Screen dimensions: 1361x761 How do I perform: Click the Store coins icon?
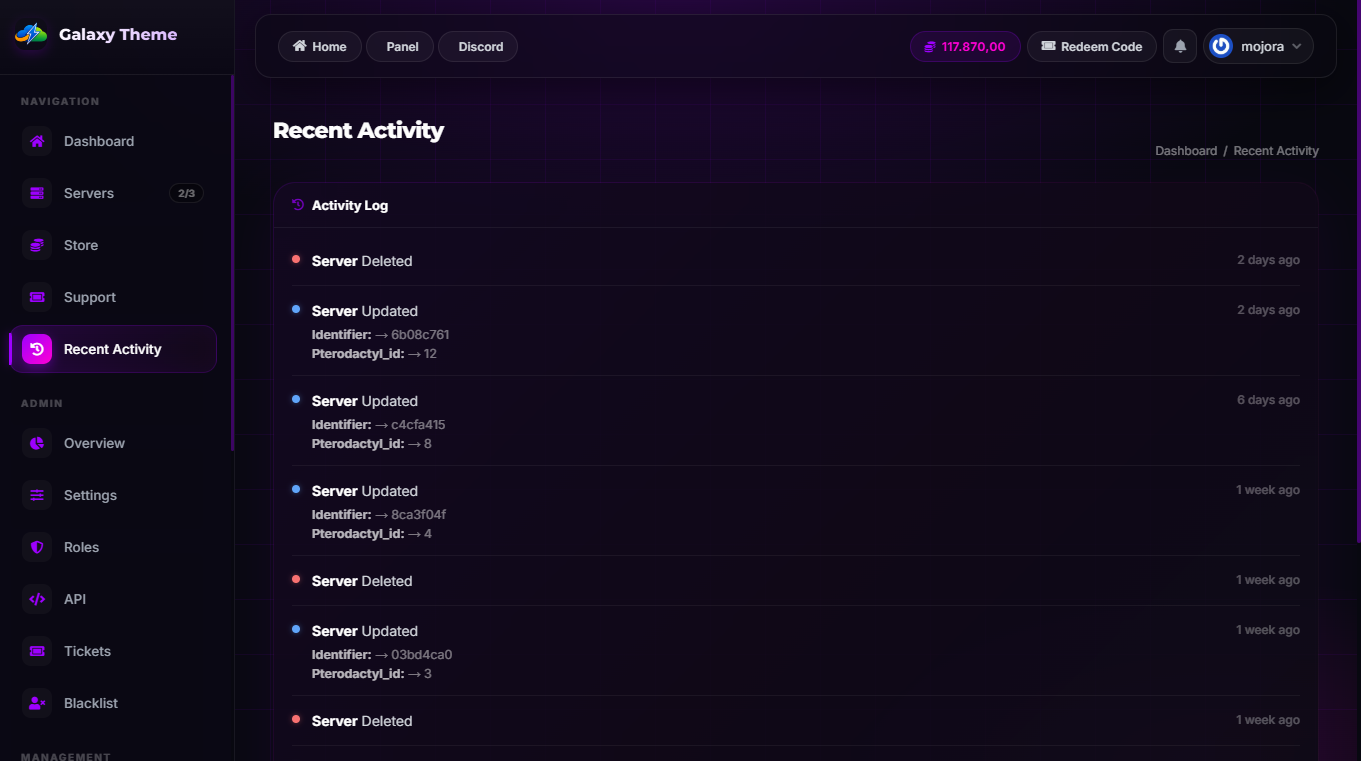coord(37,245)
